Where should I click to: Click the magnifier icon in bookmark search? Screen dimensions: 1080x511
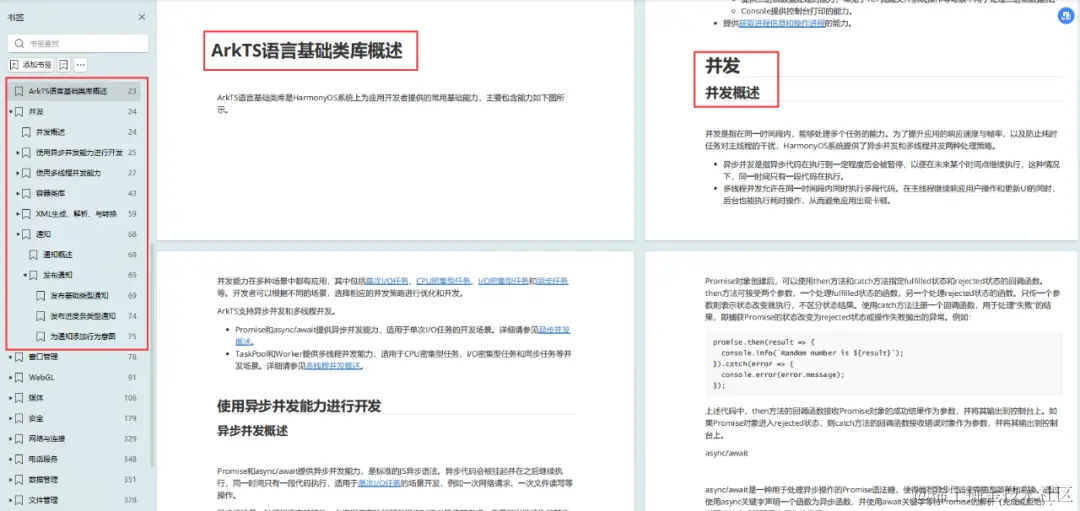pos(20,43)
